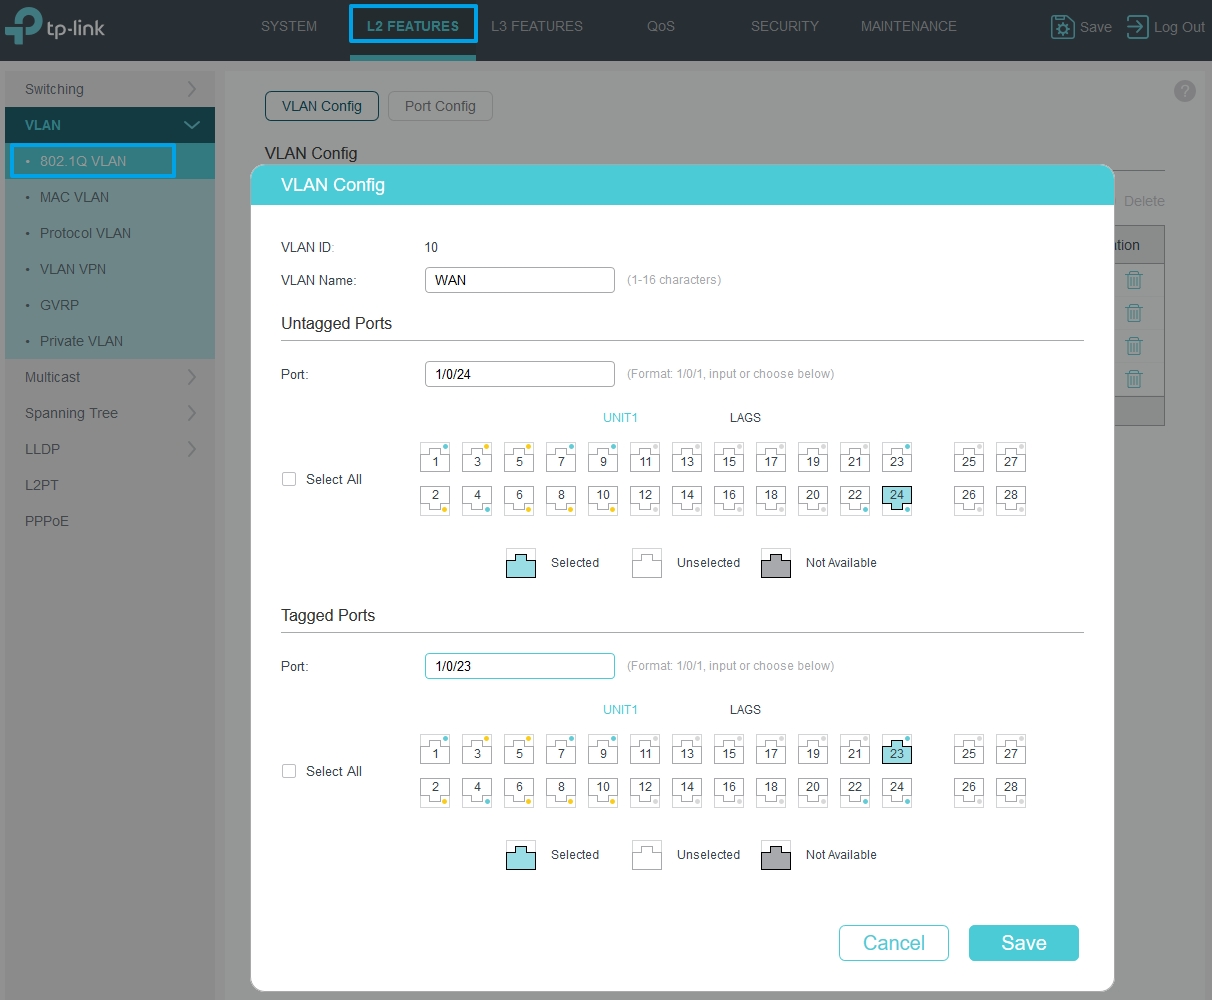This screenshot has height=1000, width=1212.
Task: Expand the Spanning Tree section
Action: (110, 413)
